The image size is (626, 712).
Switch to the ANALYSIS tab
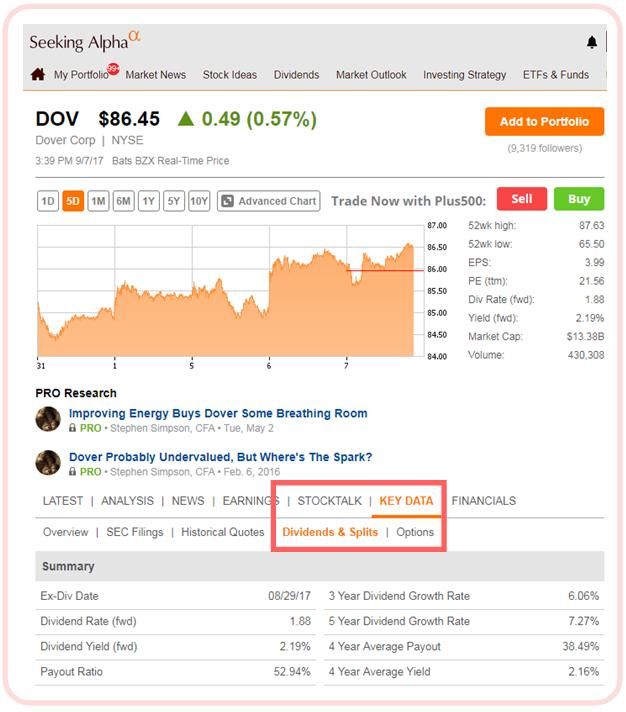[x=127, y=500]
